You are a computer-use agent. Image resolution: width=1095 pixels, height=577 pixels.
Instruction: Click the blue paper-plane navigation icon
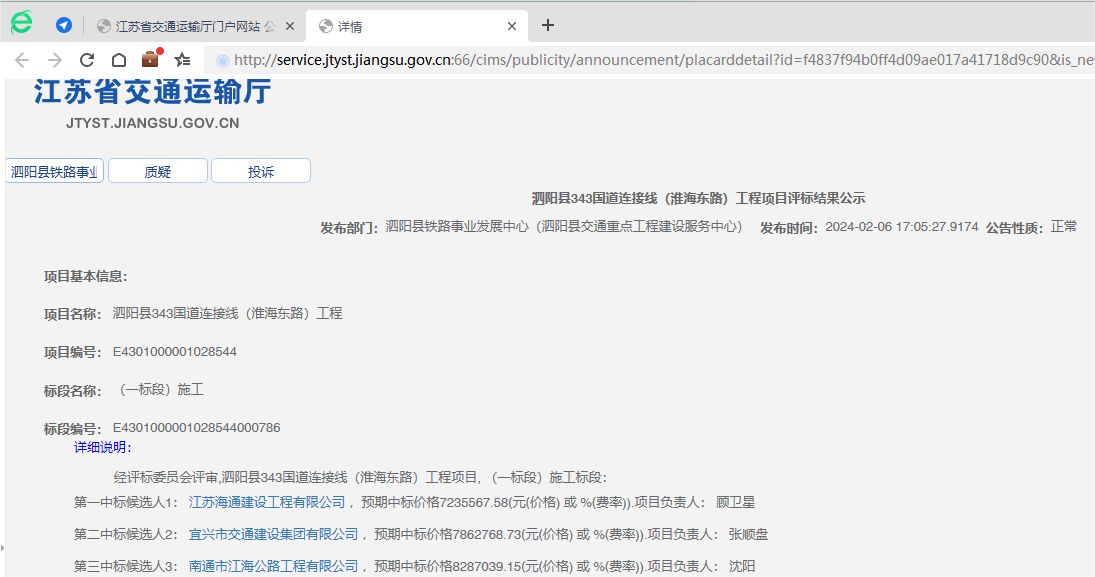click(x=64, y=26)
